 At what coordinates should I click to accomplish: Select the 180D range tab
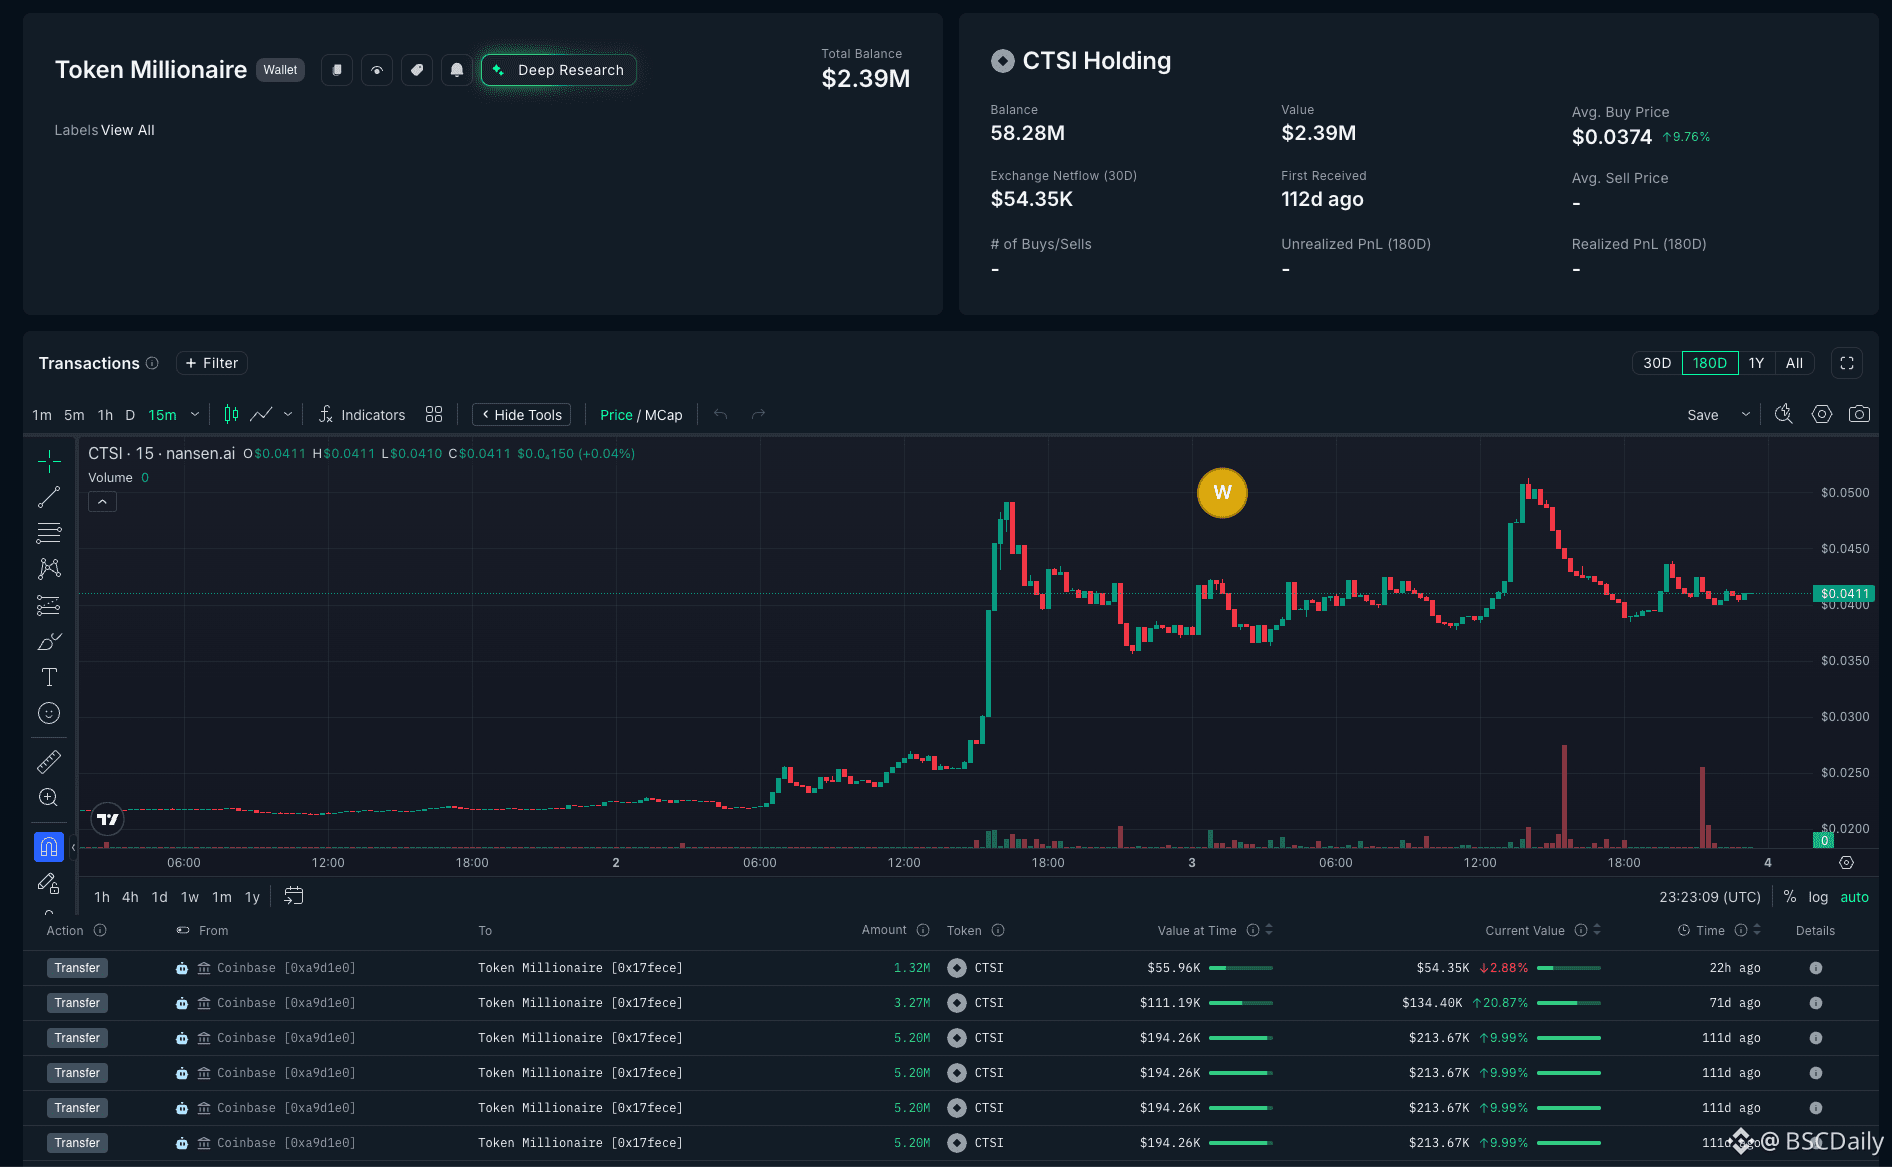(1710, 363)
